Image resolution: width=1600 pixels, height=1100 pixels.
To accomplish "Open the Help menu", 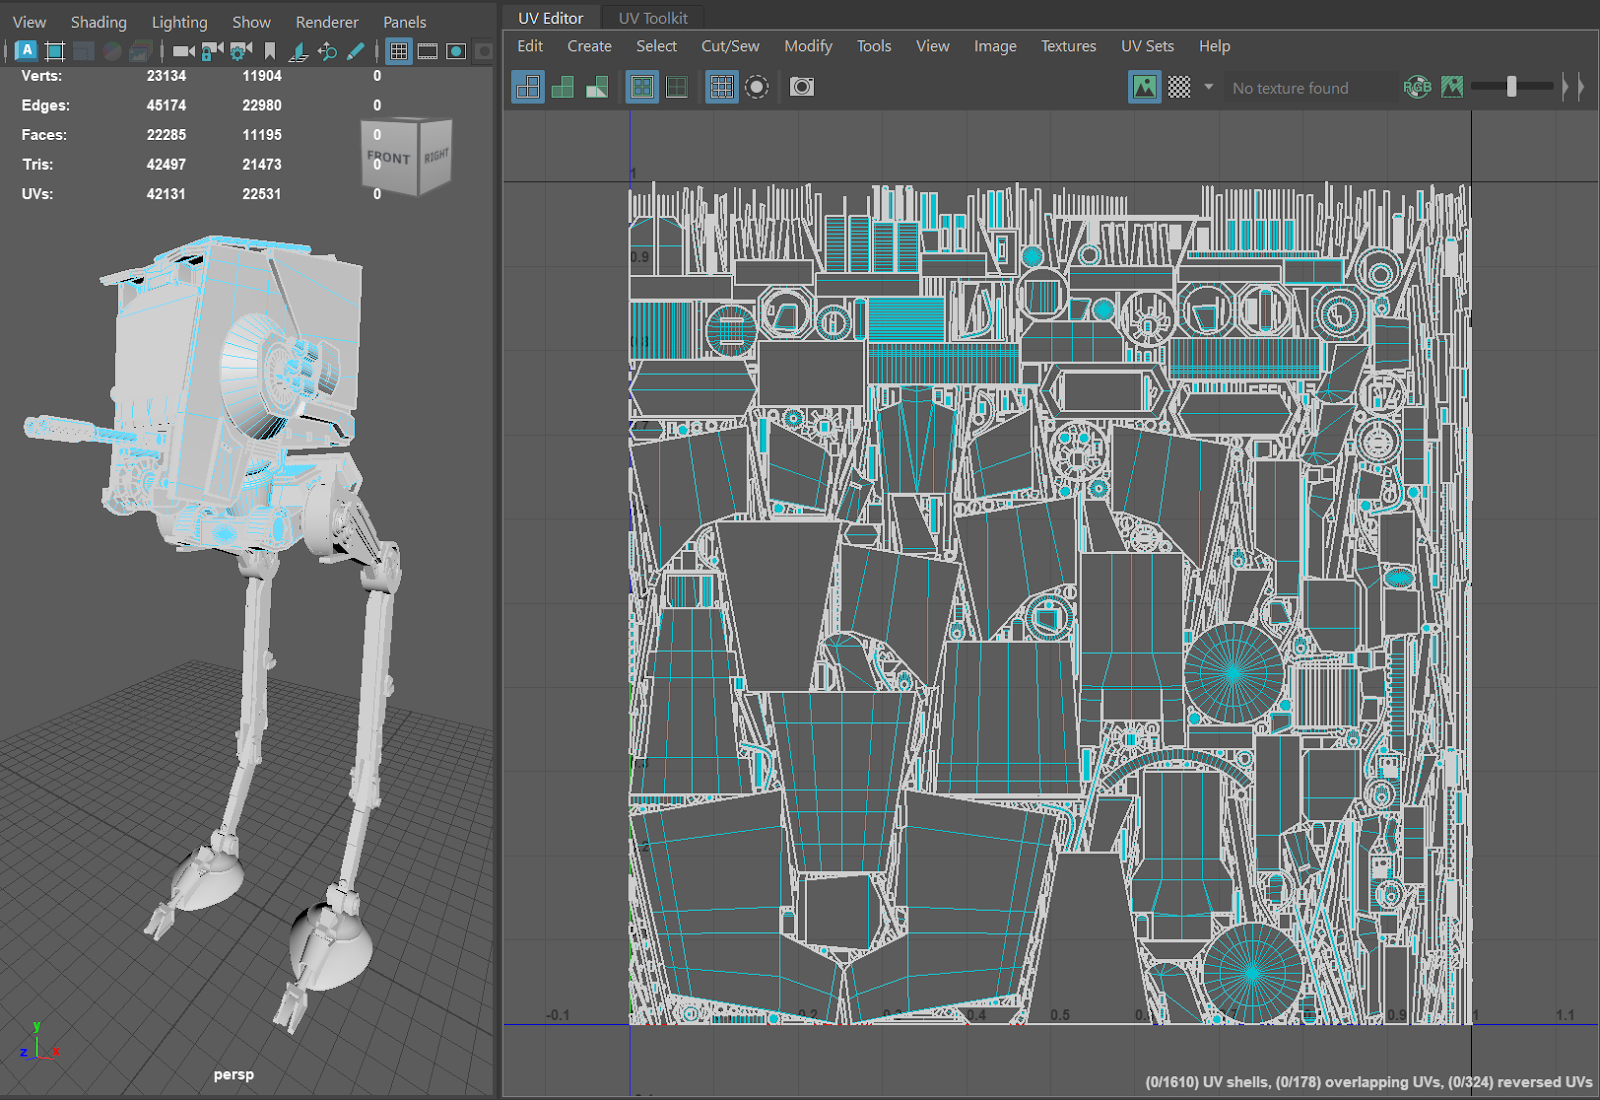I will [x=1214, y=46].
